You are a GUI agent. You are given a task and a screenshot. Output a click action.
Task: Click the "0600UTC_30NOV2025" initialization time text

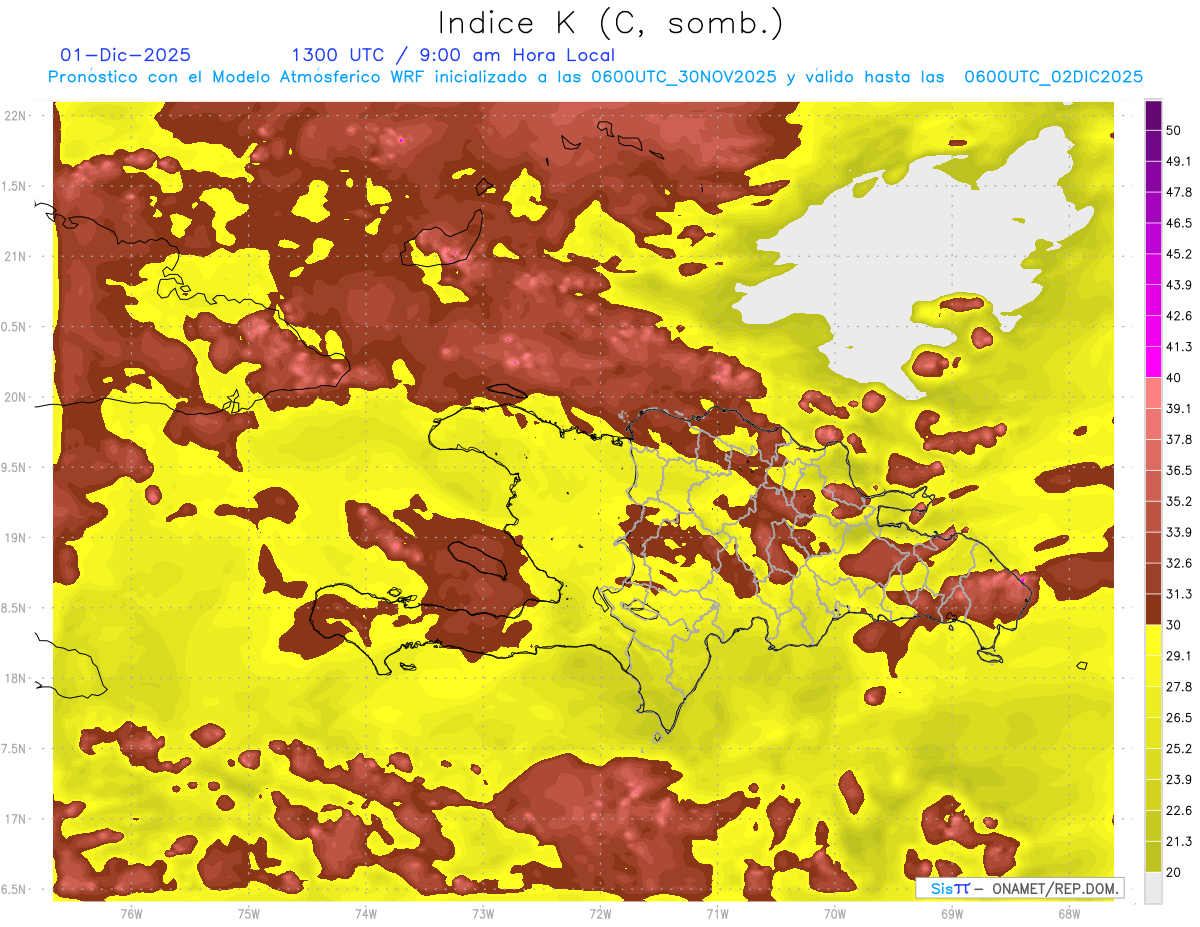[x=684, y=77]
